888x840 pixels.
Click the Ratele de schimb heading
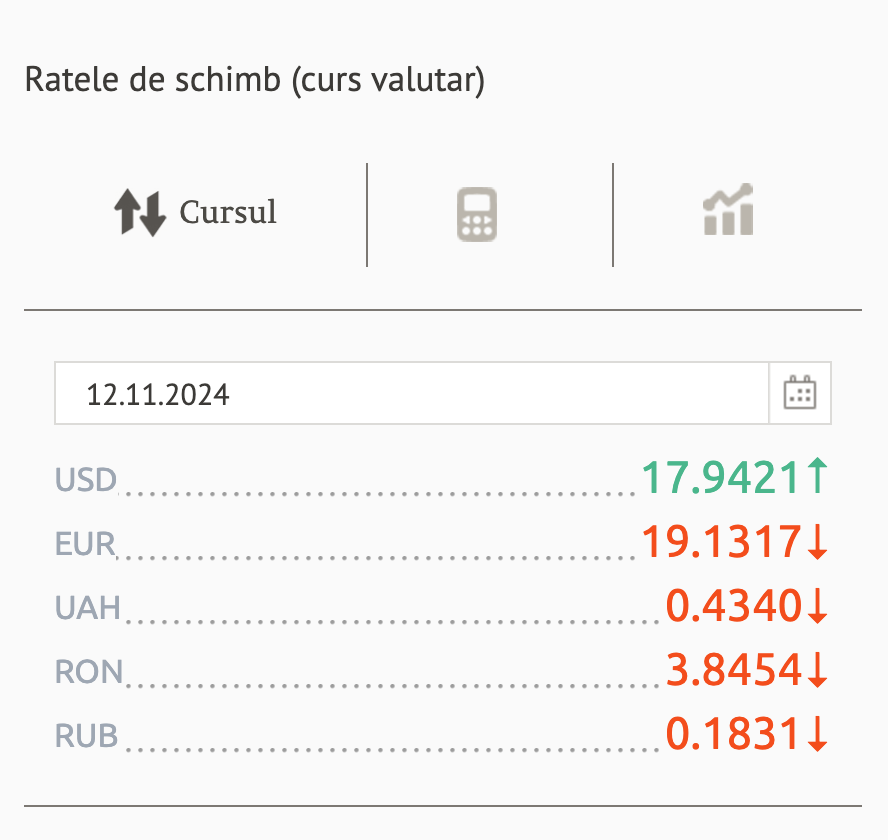point(254,80)
